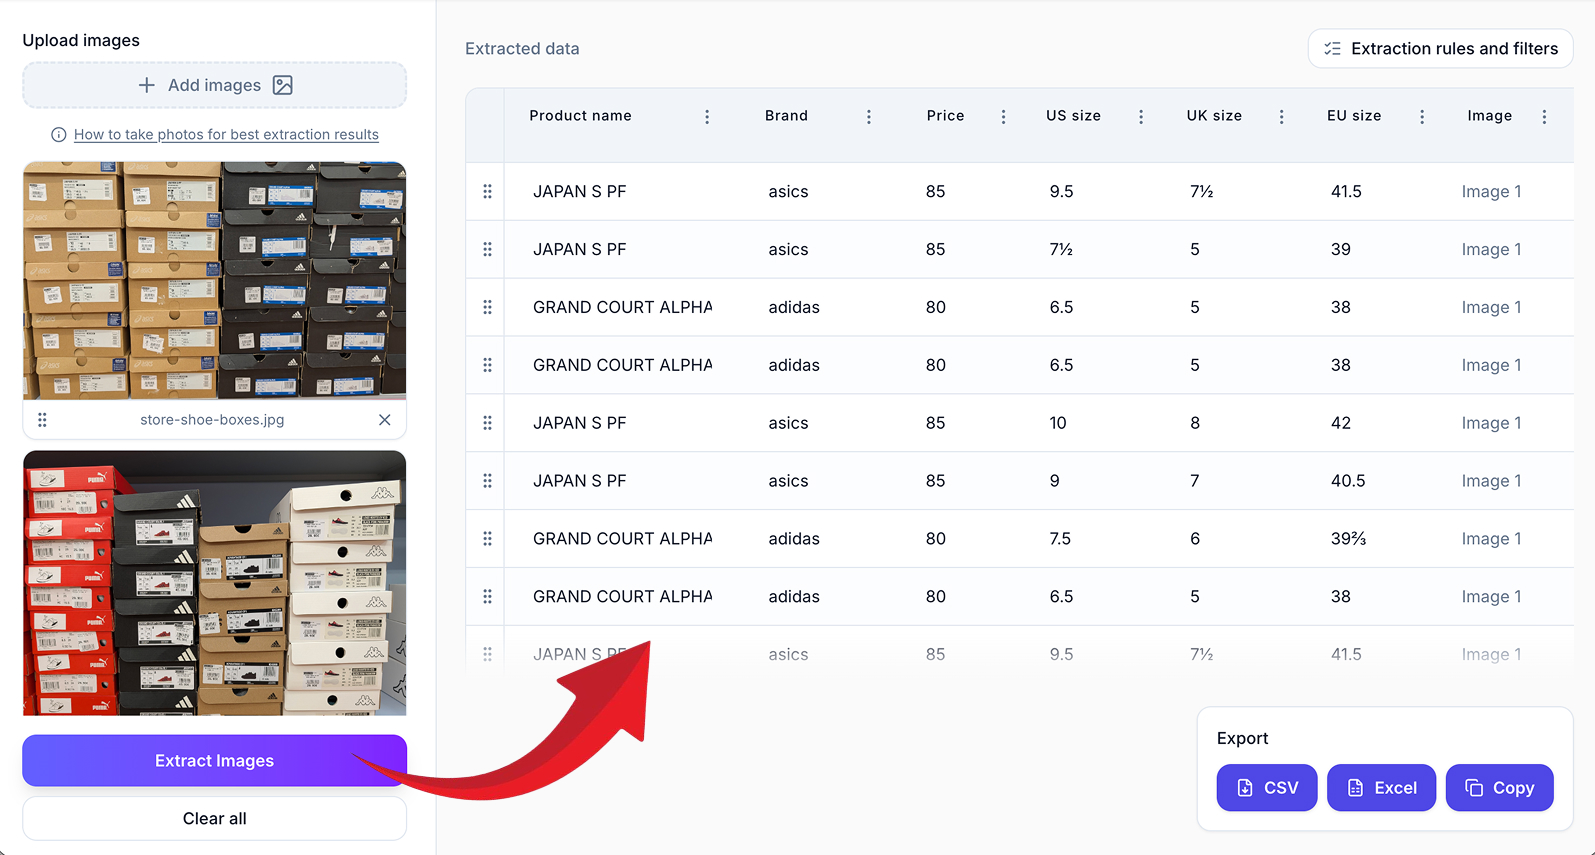Click the EU size 39 cell
The image size is (1595, 855).
1341,249
